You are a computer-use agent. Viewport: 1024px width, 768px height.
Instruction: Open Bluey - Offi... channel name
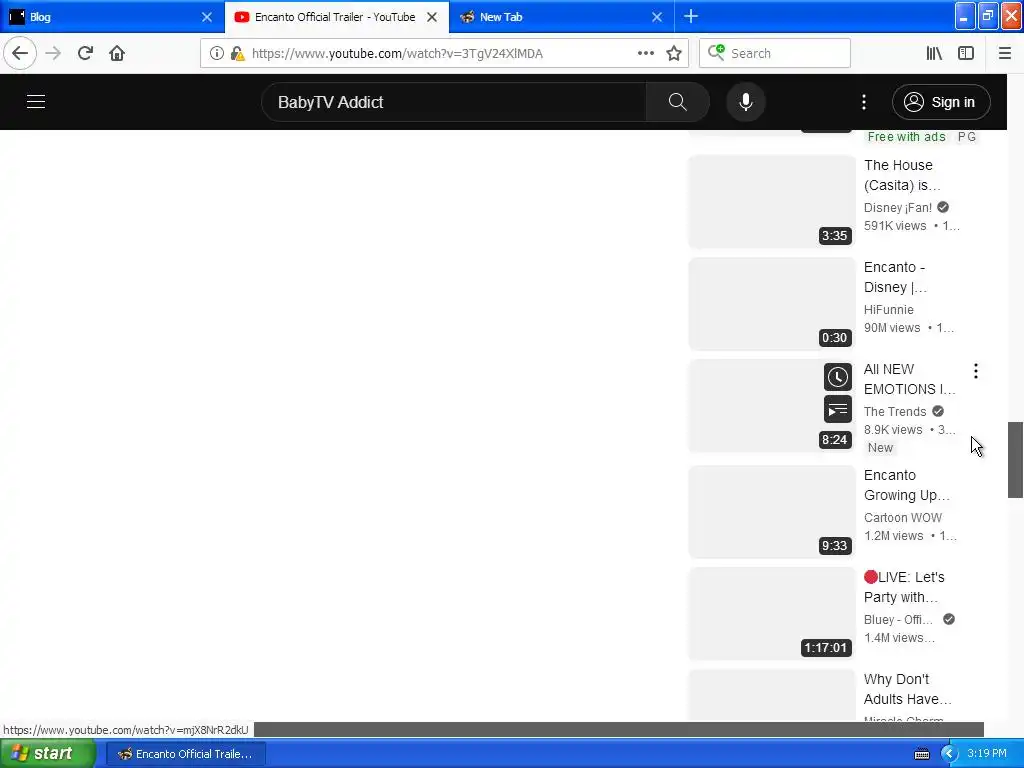[898, 619]
